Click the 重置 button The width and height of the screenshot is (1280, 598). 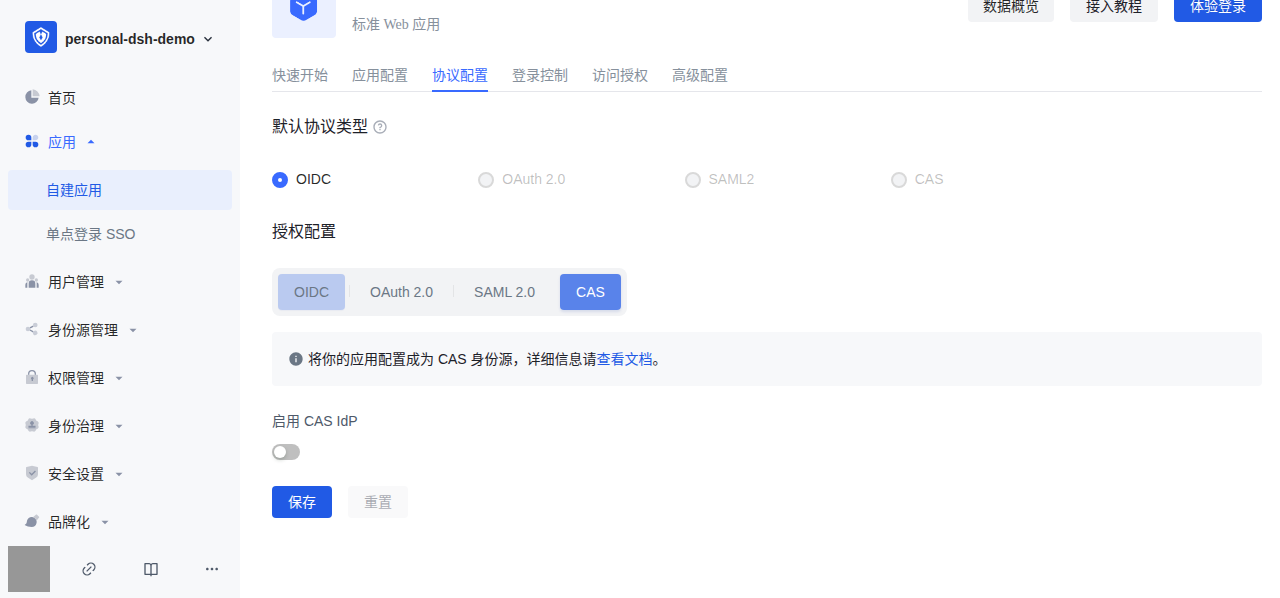pyautogui.click(x=378, y=502)
